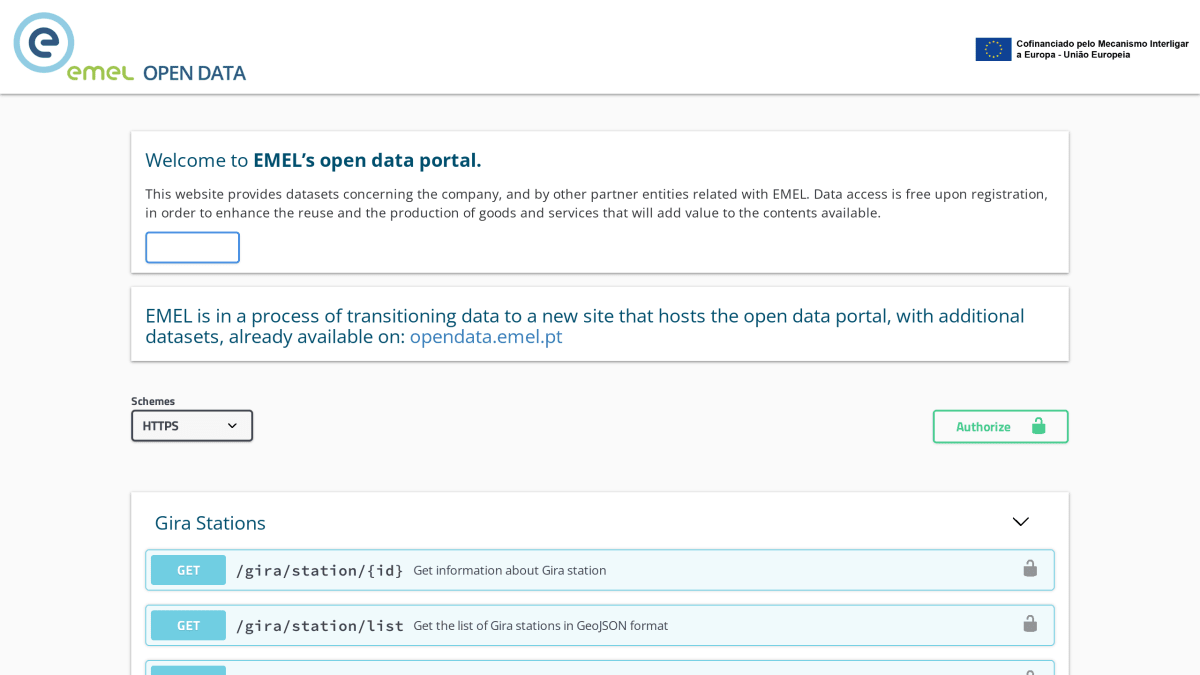This screenshot has height=675, width=1200.
Task: Click the EMEL OPEN DATA wordmark
Action: 156,72
